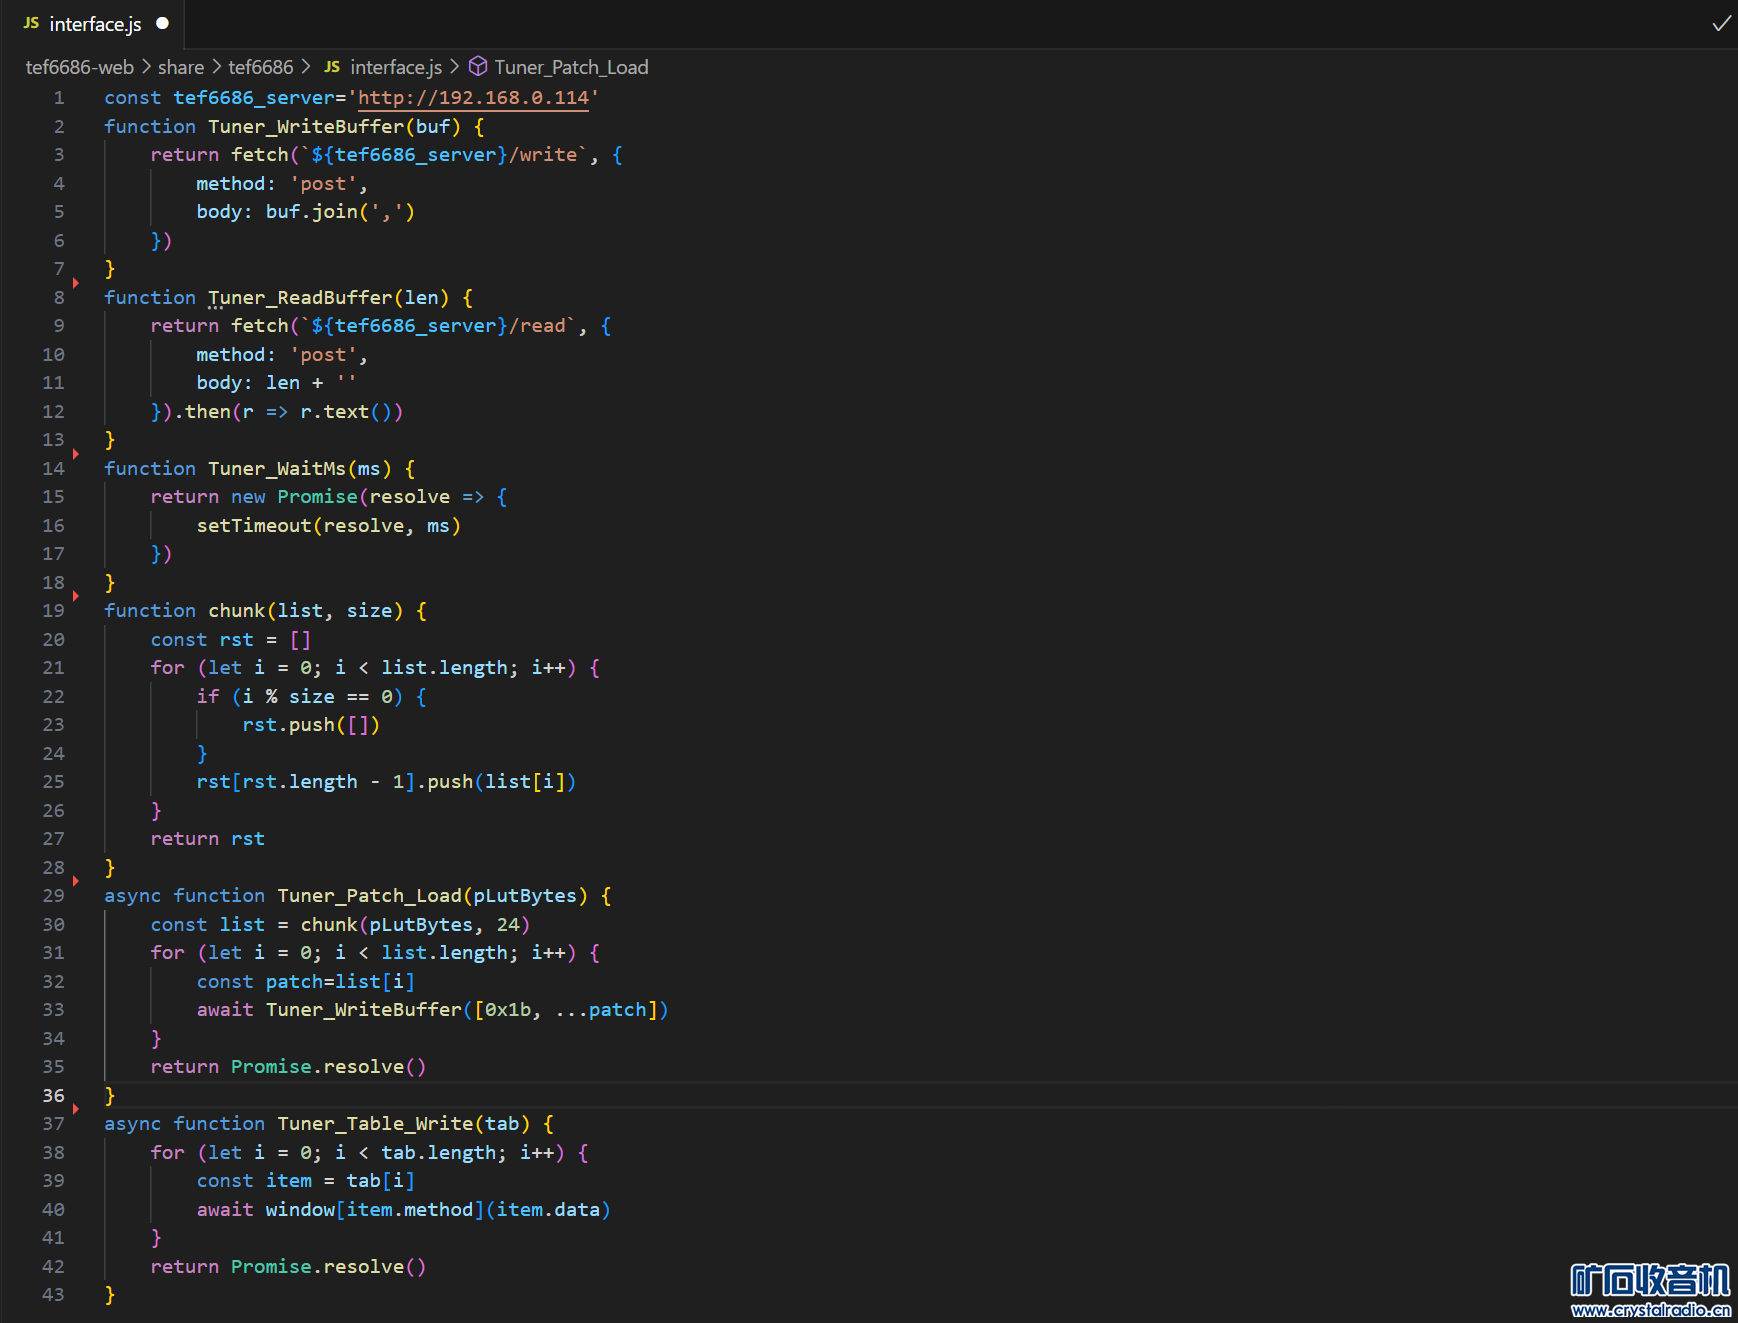Click Promise.resolve() on line 42
Viewport: 1738px width, 1323px height.
(329, 1267)
